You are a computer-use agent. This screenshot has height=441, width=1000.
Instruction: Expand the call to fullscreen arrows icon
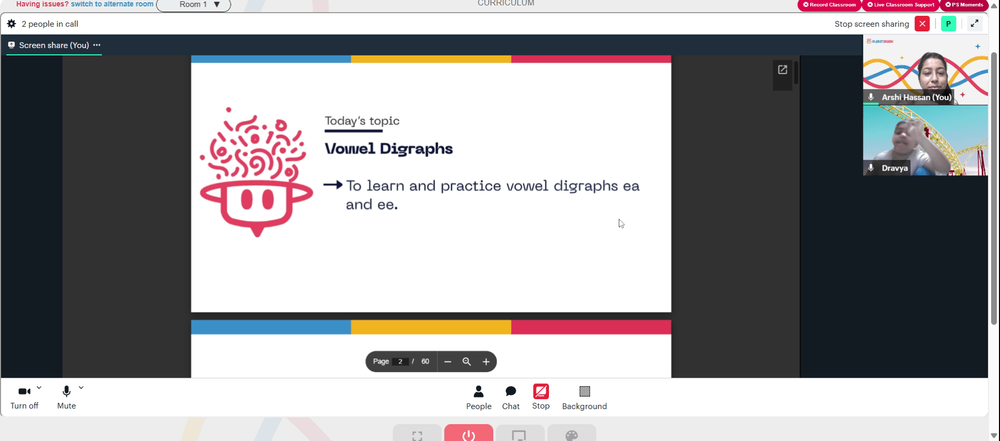[x=974, y=24]
